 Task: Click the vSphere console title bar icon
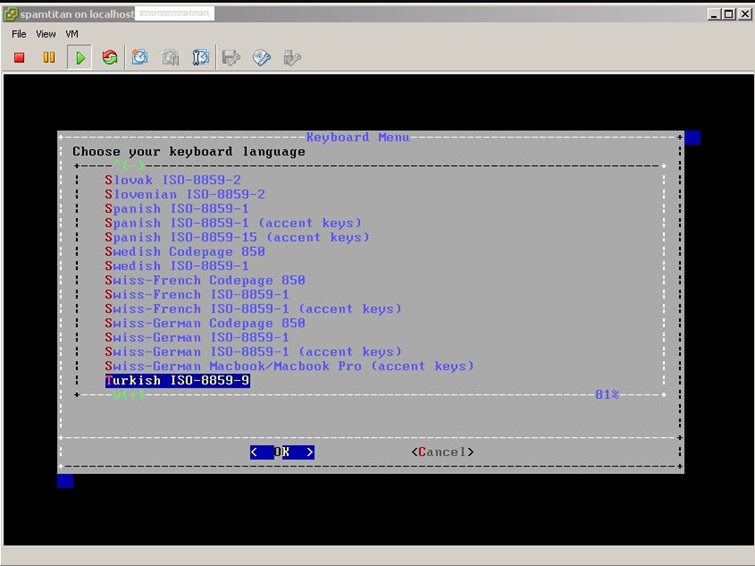[11, 14]
